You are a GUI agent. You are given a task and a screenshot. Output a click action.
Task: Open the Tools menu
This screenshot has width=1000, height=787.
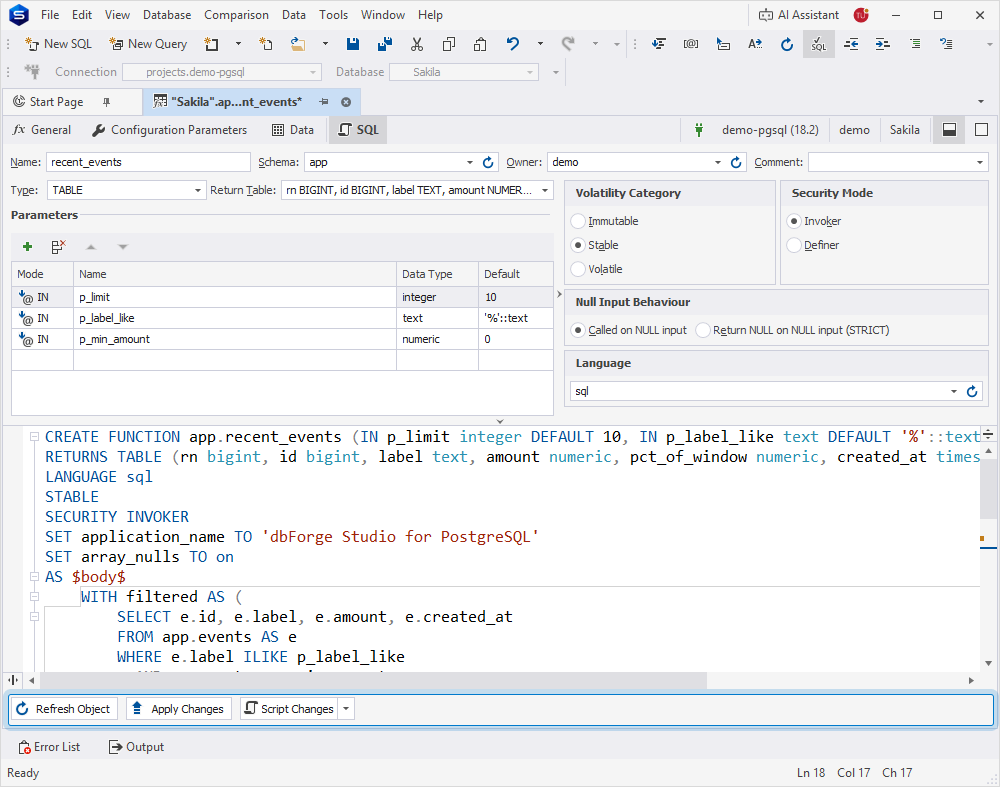[x=334, y=15]
